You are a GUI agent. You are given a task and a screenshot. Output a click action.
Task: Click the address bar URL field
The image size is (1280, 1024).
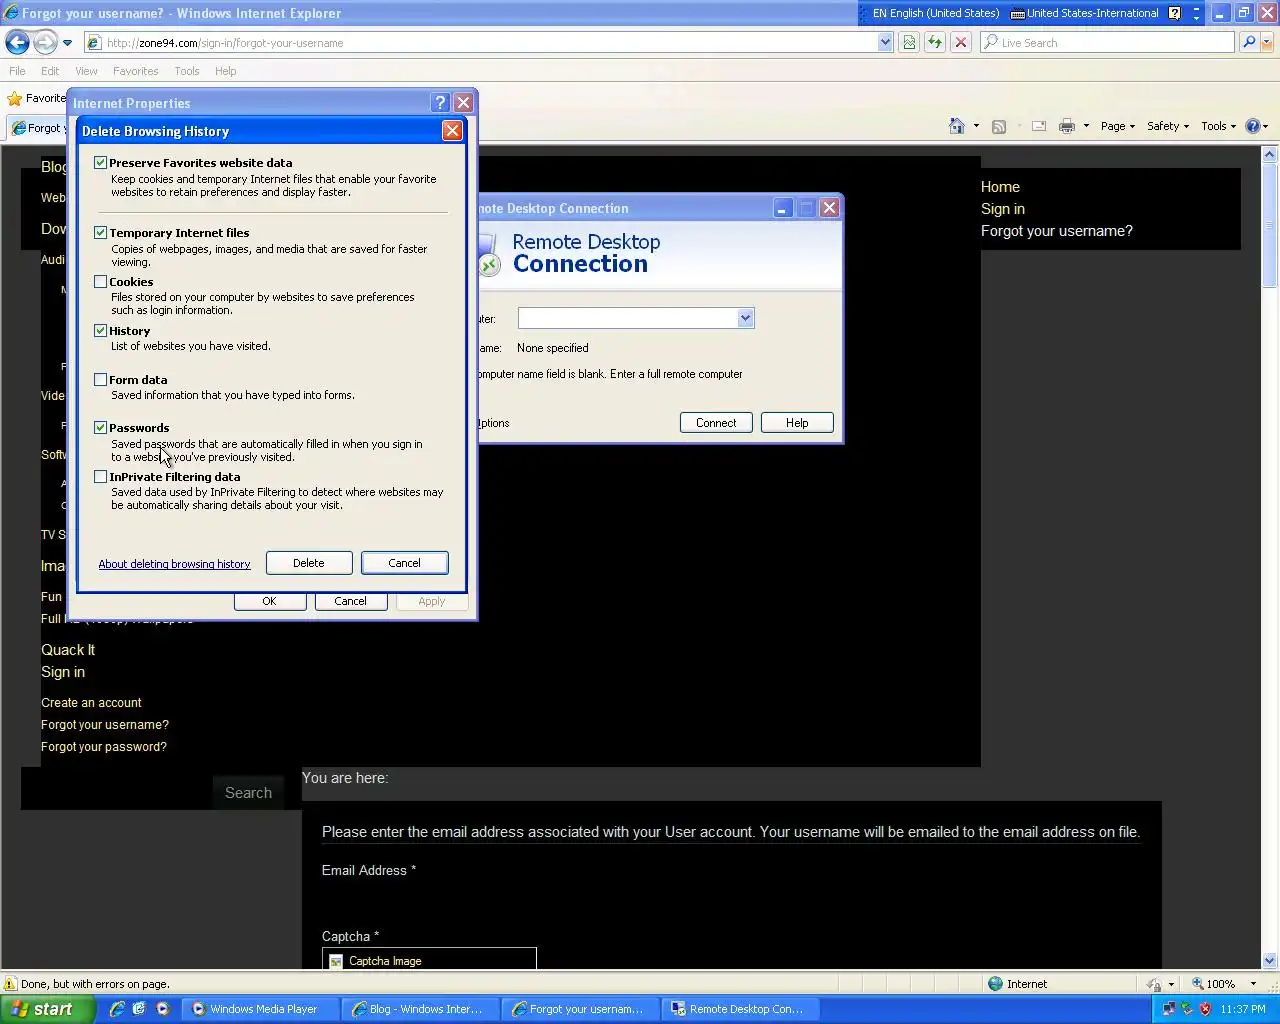480,42
